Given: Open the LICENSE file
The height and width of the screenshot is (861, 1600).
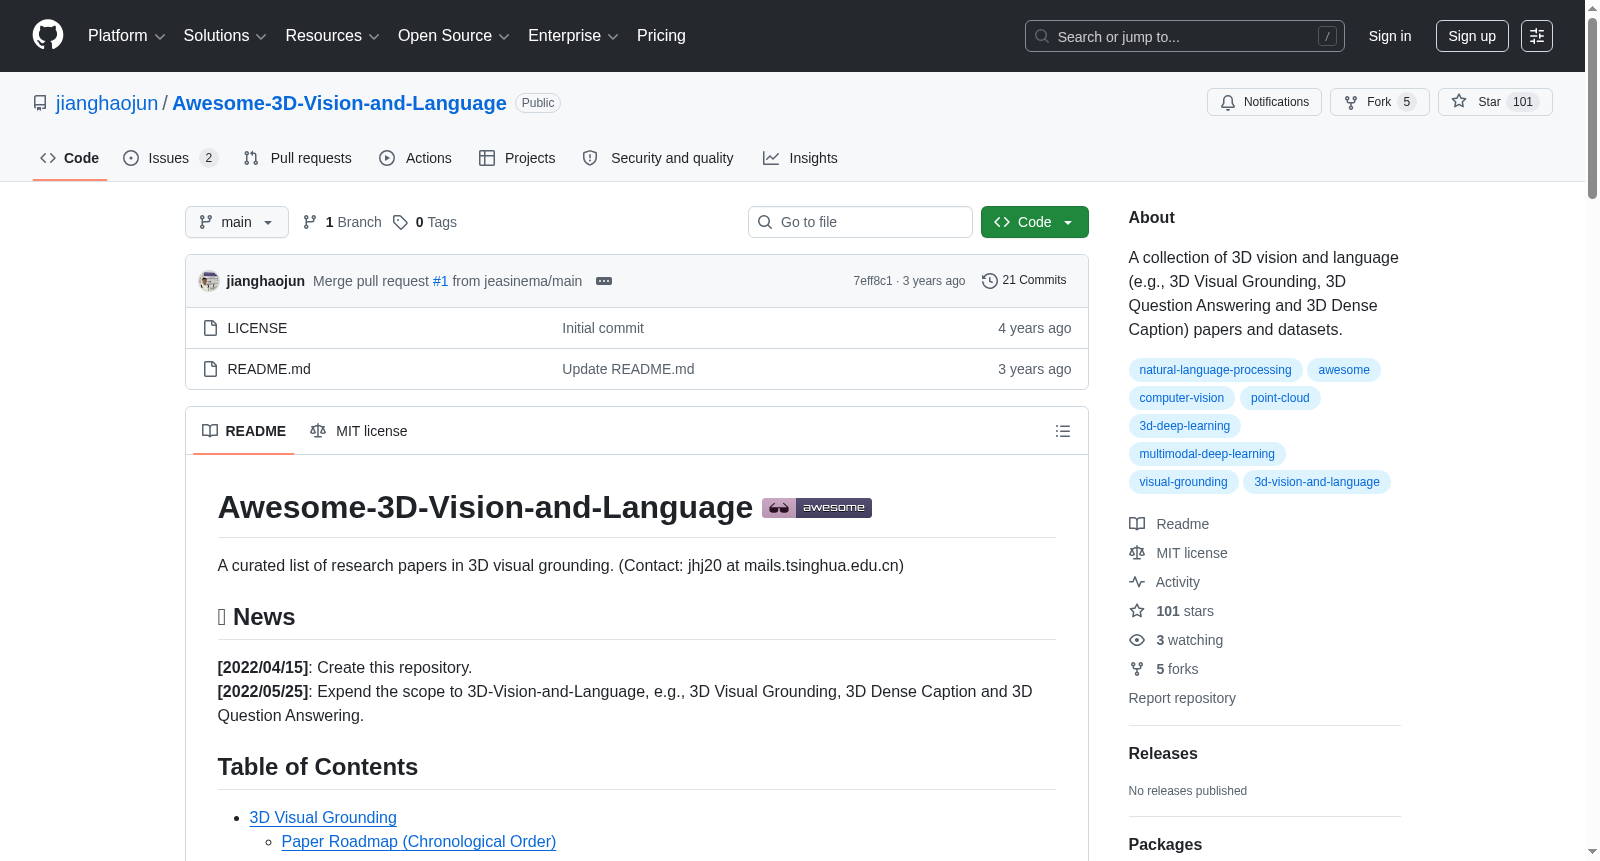Looking at the screenshot, I should (257, 328).
